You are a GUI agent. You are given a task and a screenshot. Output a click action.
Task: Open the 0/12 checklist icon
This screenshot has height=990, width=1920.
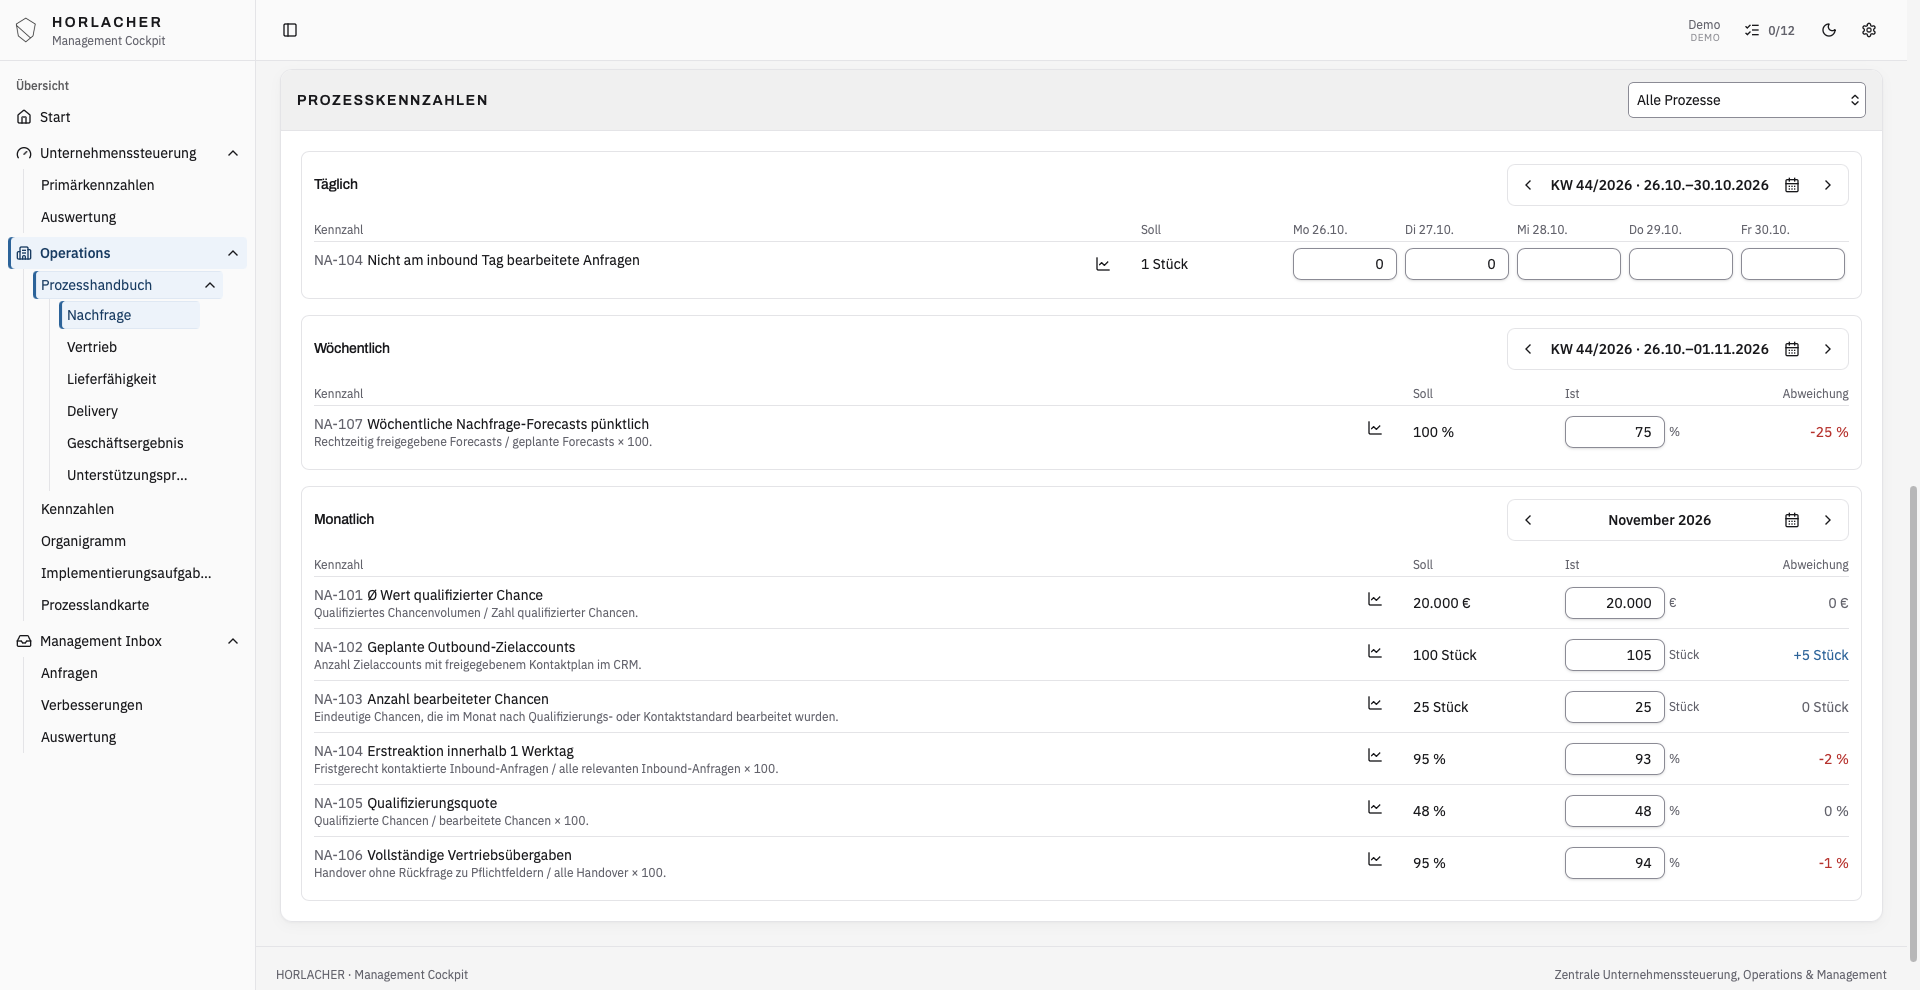[x=1769, y=30]
